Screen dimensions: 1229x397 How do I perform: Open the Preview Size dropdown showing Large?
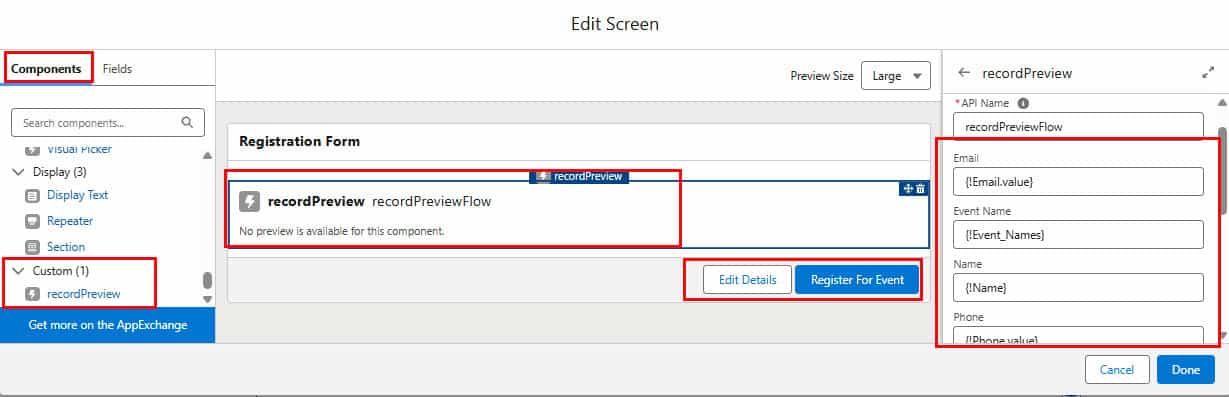[x=896, y=76]
